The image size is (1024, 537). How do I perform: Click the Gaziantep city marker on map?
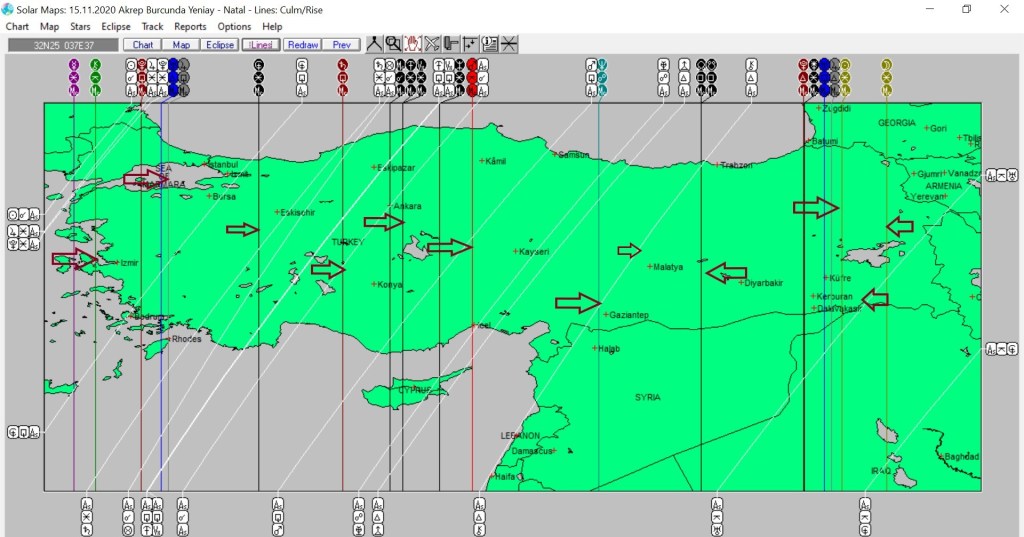tap(605, 315)
